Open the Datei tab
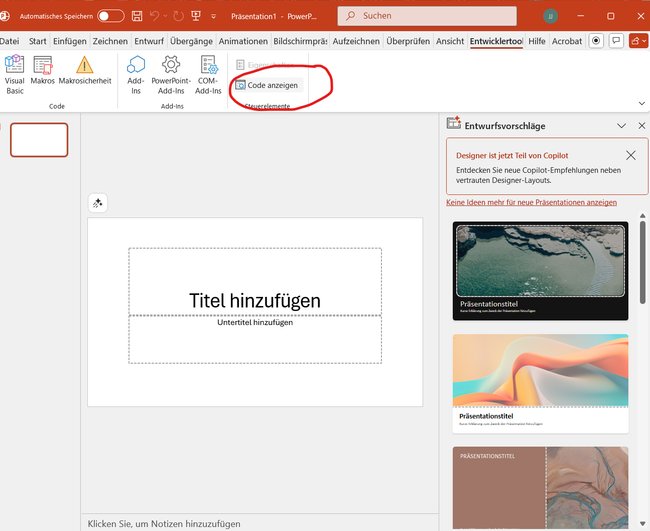Screen dimensions: 650x531 (9, 41)
